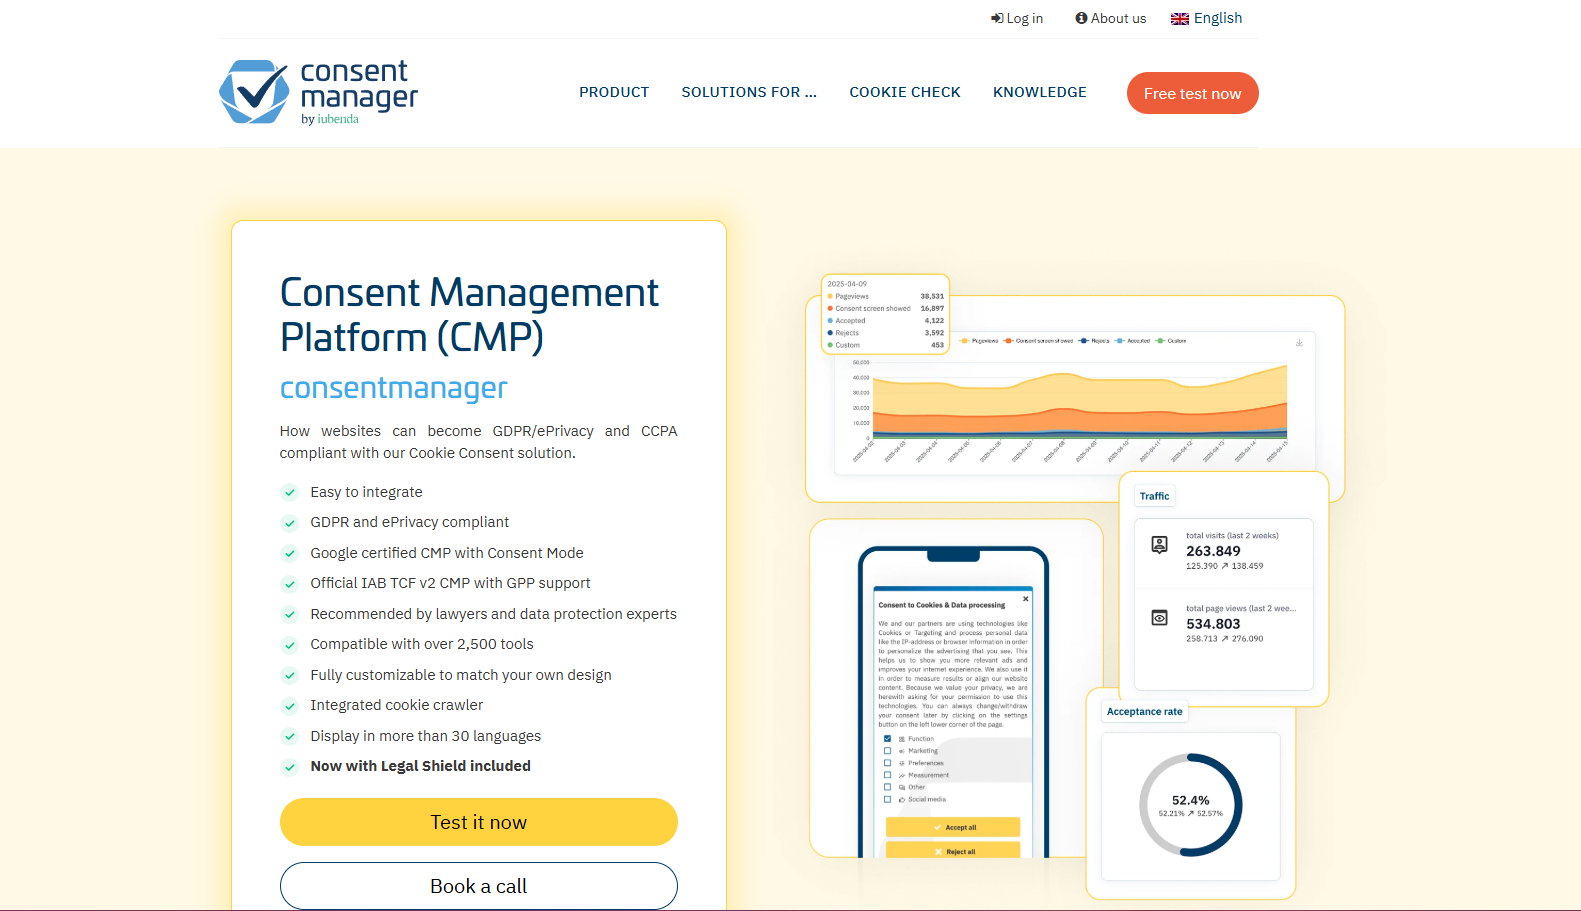Click the checkmark beside Display in more than 30 languages
1581x911 pixels.
[290, 736]
